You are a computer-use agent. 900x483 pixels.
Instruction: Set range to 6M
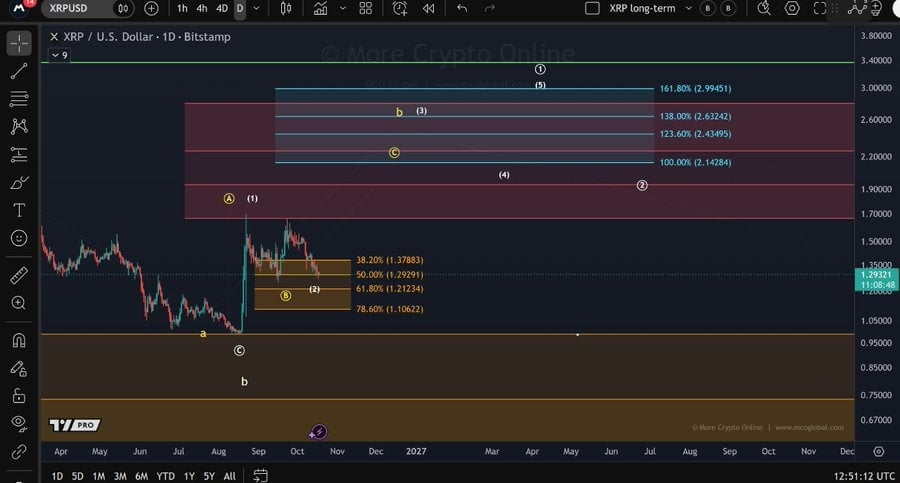click(x=142, y=476)
